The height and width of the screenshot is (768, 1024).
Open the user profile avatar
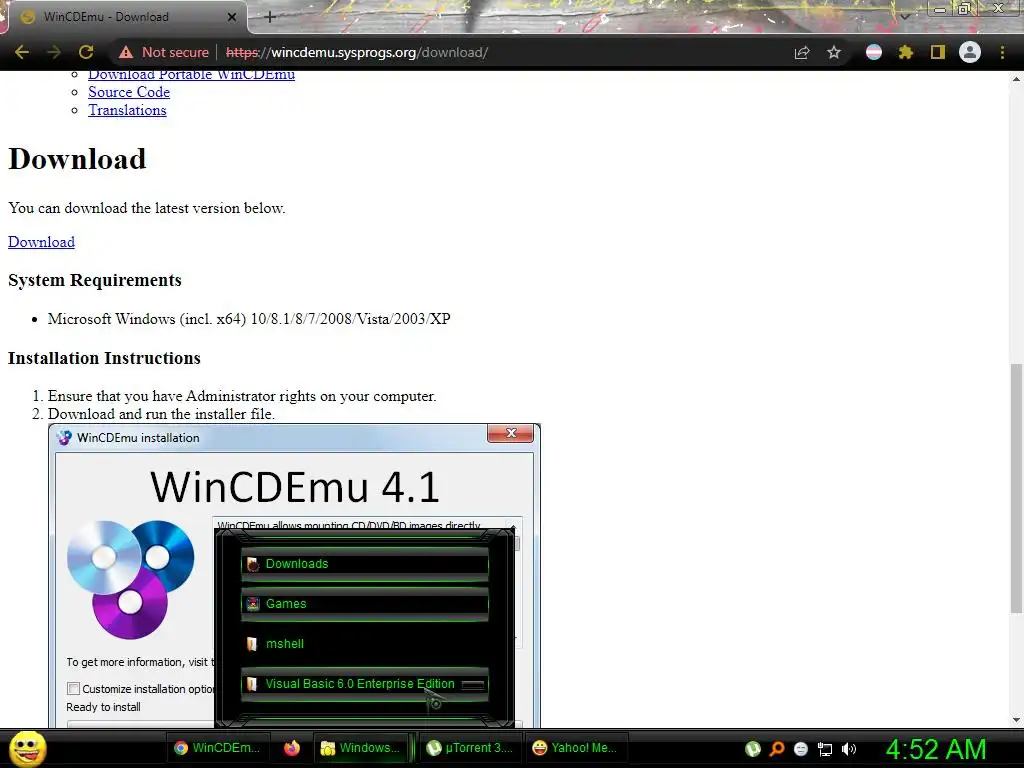click(970, 52)
